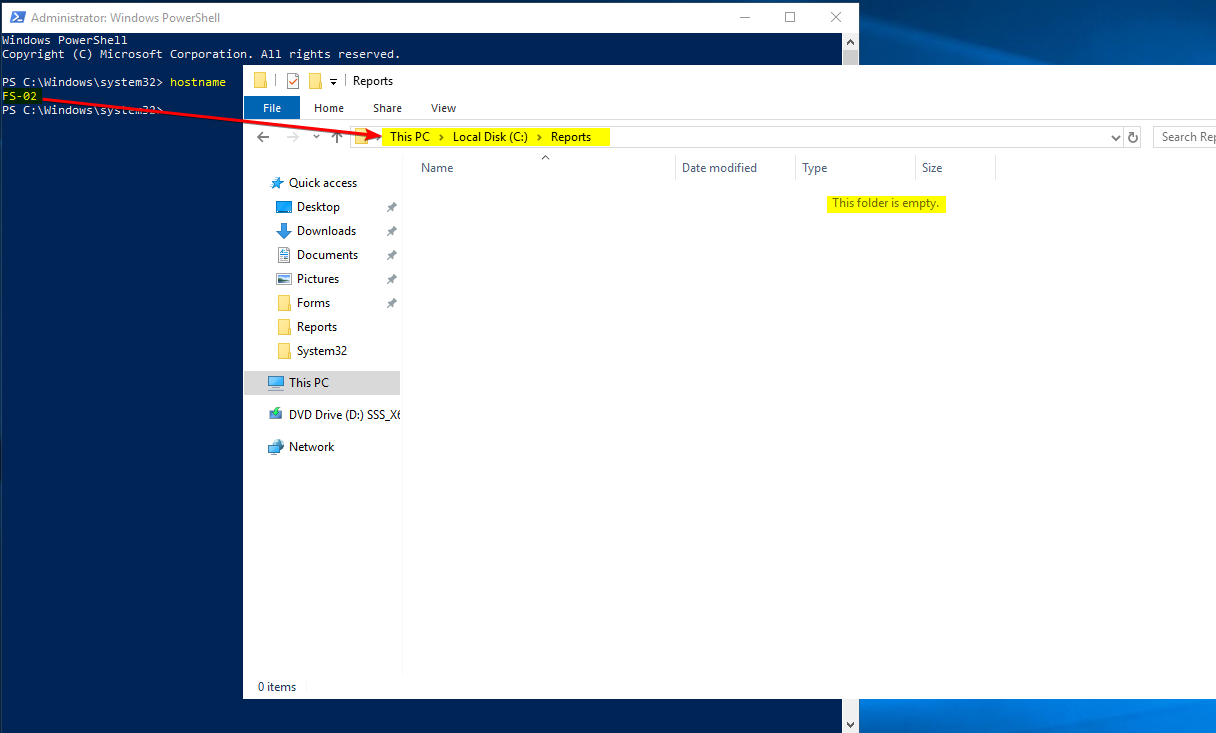Open the address bar history dropdown

point(1116,138)
